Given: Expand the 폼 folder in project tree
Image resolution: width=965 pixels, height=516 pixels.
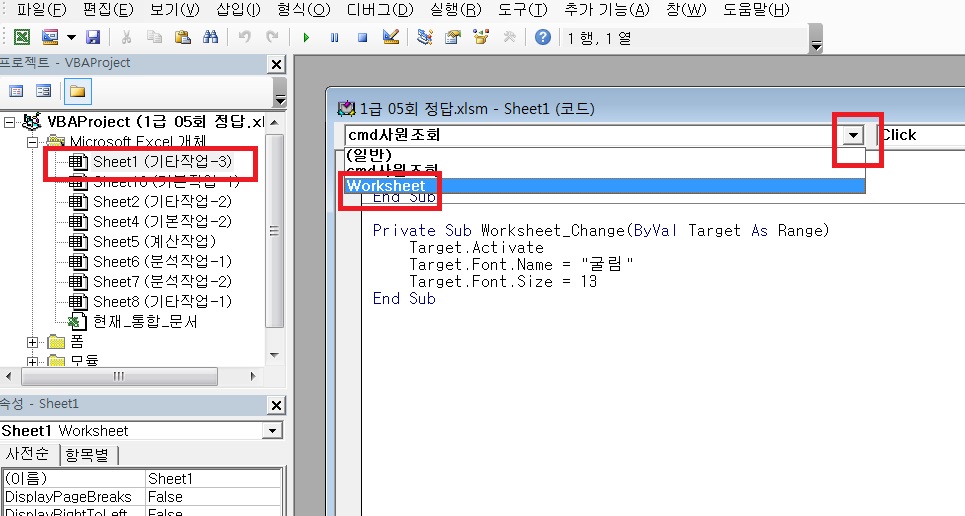Looking at the screenshot, I should (x=33, y=342).
